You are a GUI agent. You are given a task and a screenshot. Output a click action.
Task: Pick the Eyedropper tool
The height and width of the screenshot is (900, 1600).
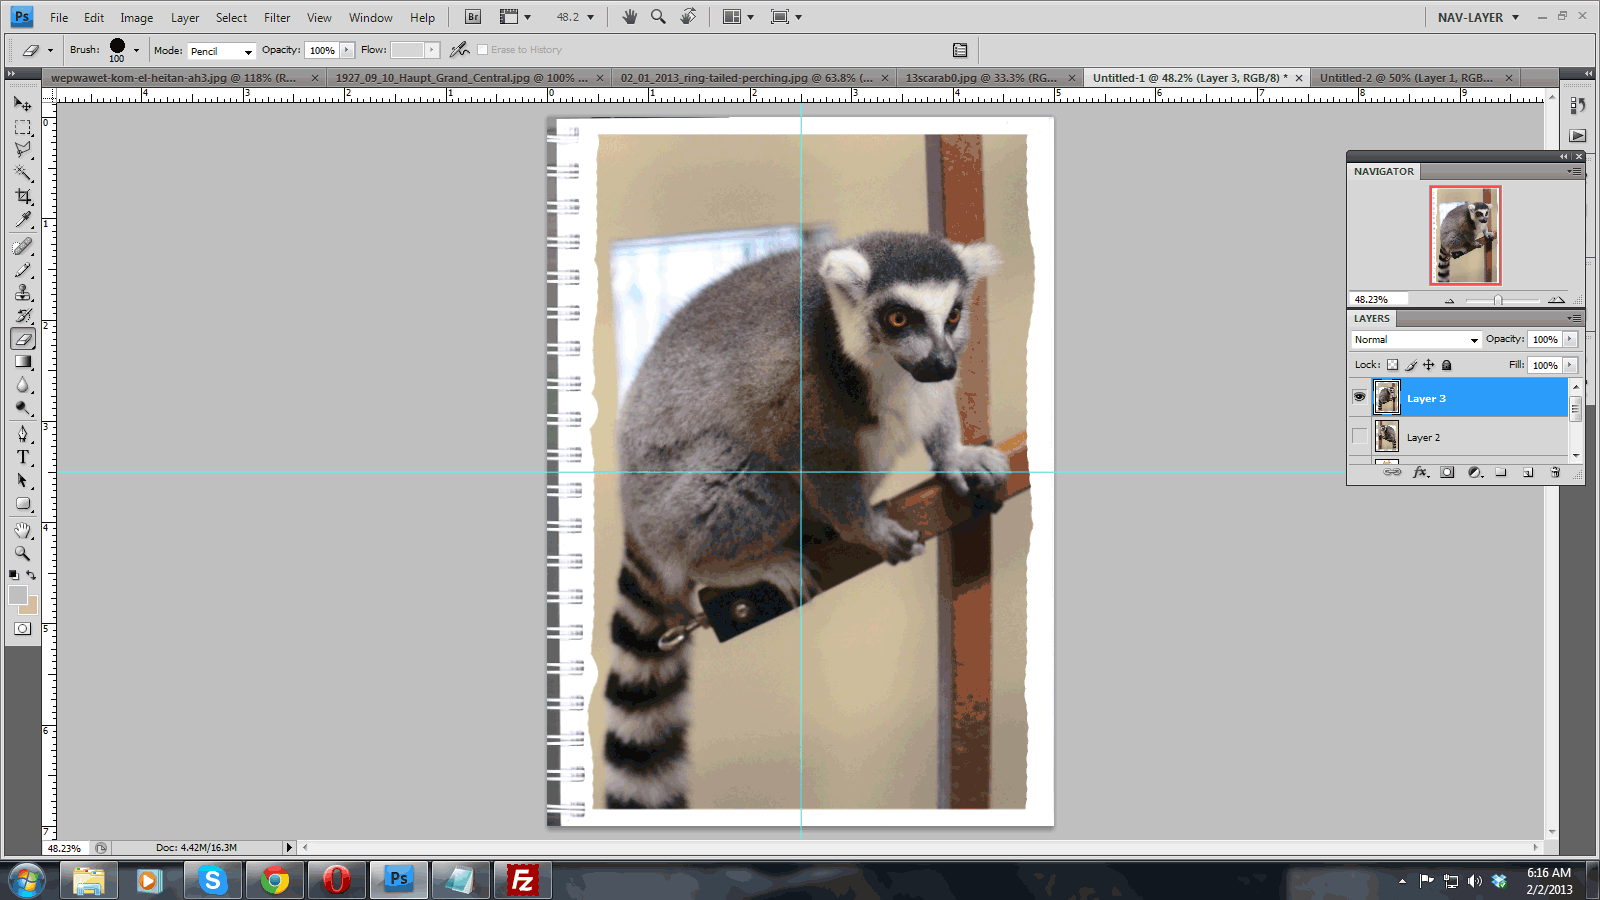tap(23, 220)
